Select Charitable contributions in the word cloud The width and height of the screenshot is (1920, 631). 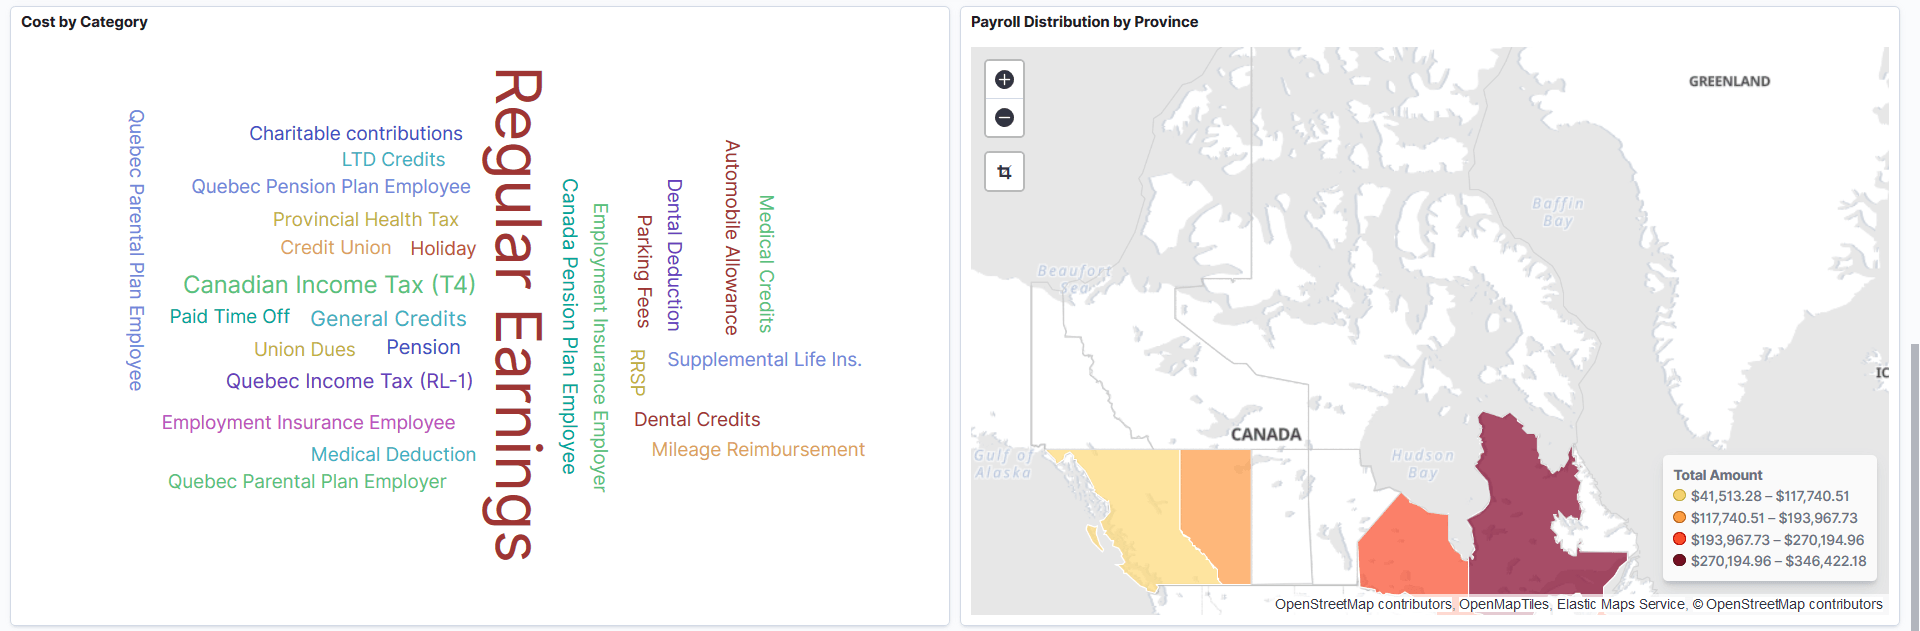click(356, 133)
